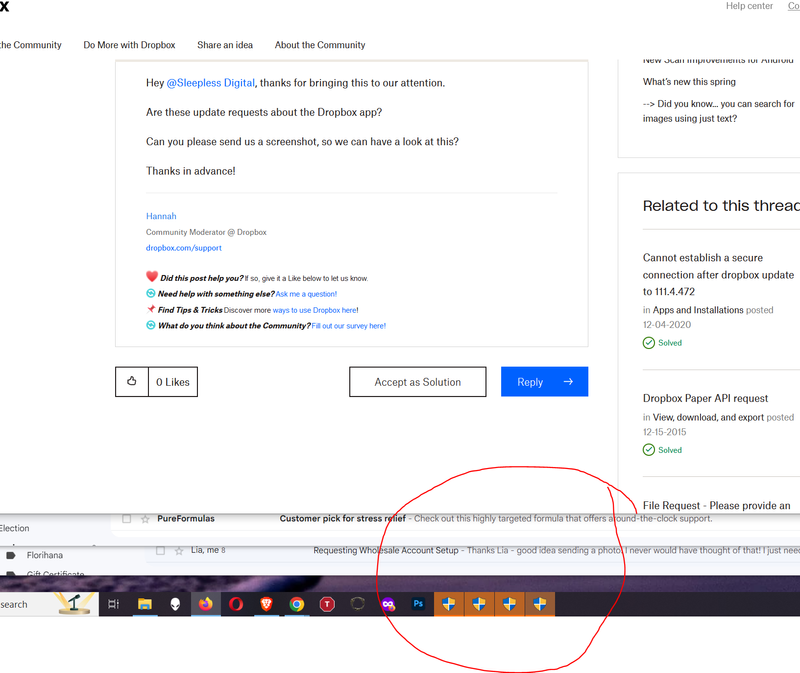This screenshot has height=673, width=800.
Task: Switch to Google Chrome on the taskbar
Action: pos(296,604)
